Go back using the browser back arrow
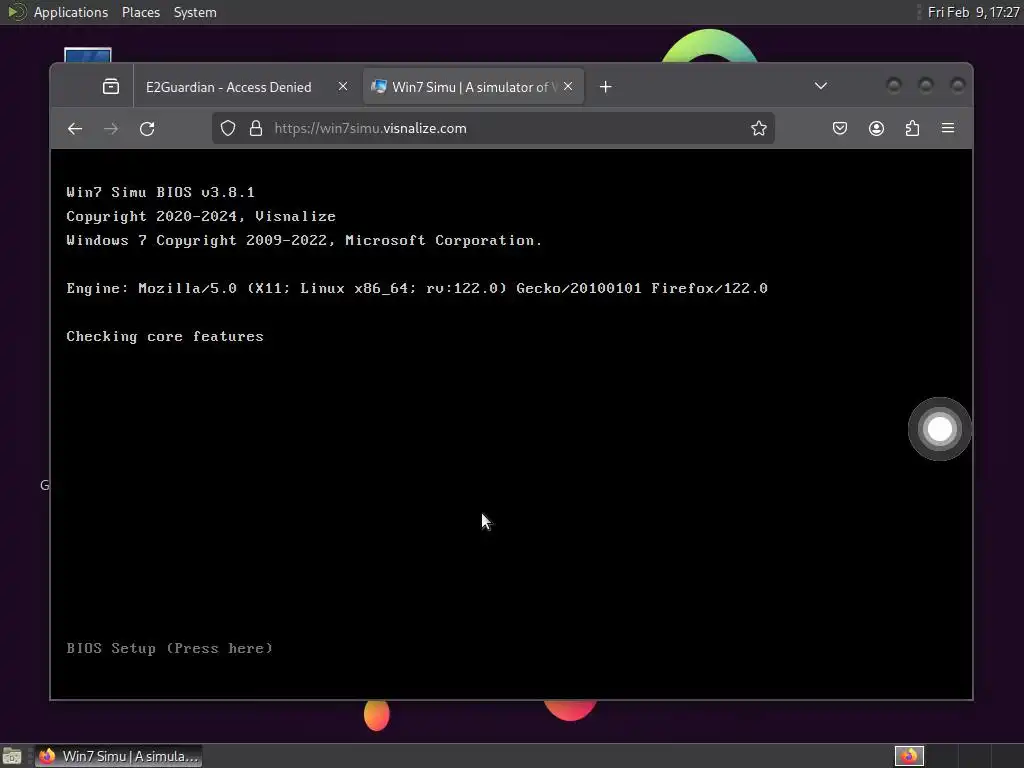 click(x=75, y=129)
